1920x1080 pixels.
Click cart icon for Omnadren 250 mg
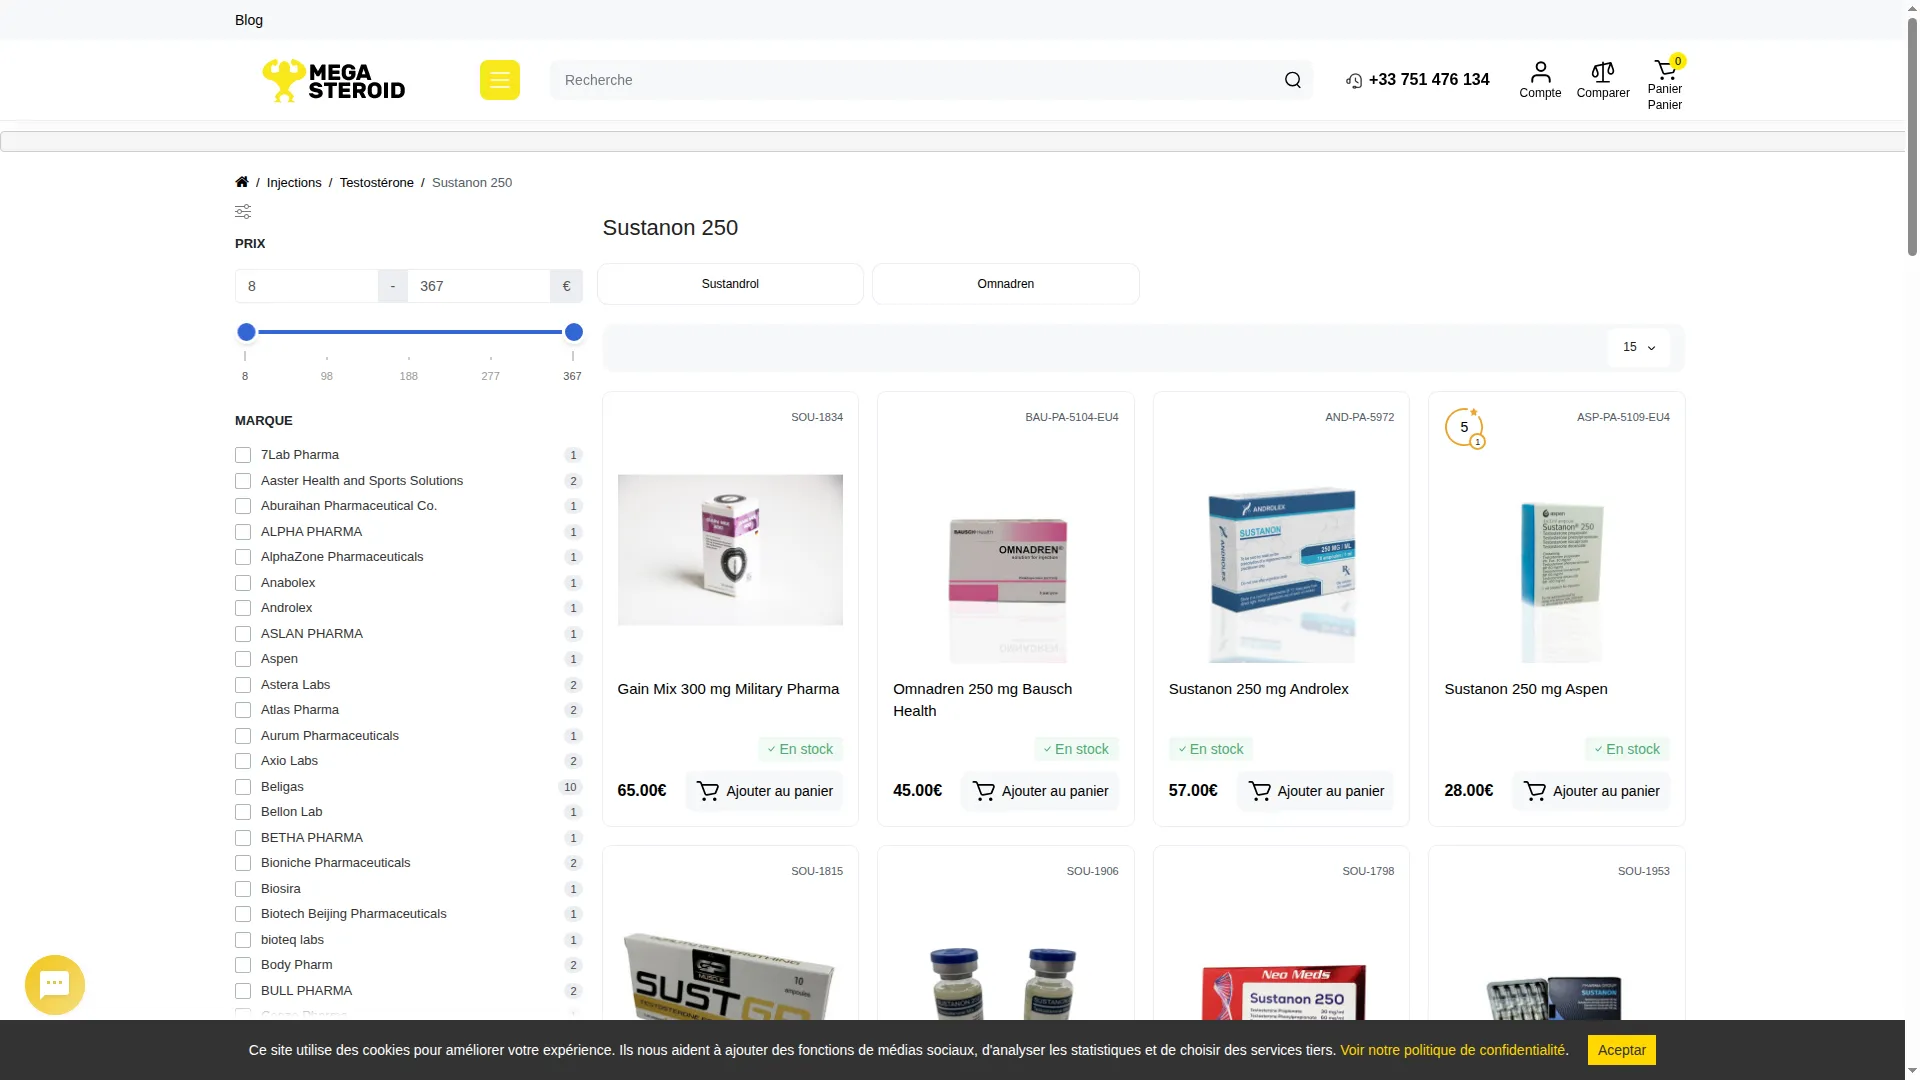[x=984, y=791]
